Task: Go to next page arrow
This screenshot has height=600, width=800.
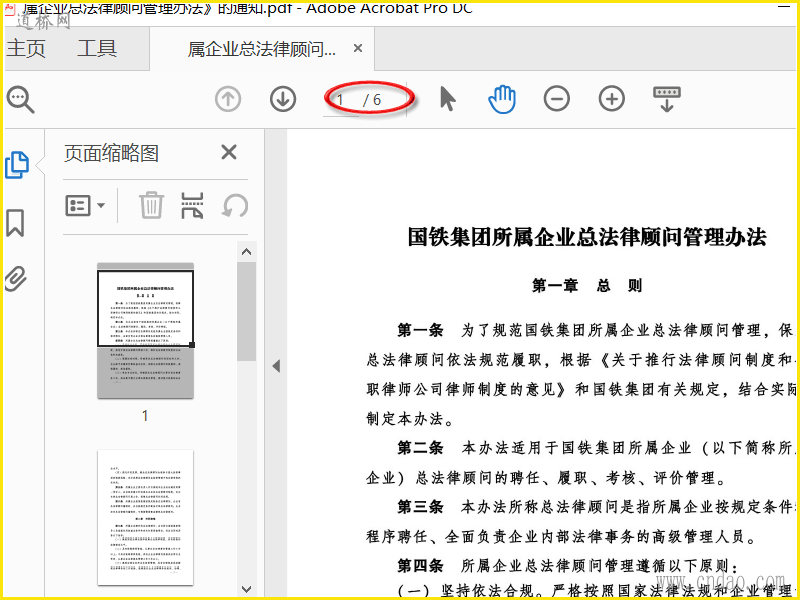Action: 283,99
